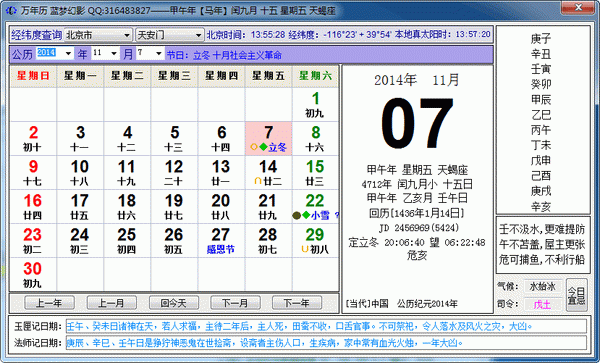Select November 20 廿八 in the calendar
Image resolution: width=600 pixels, height=363 pixels.
(222, 207)
